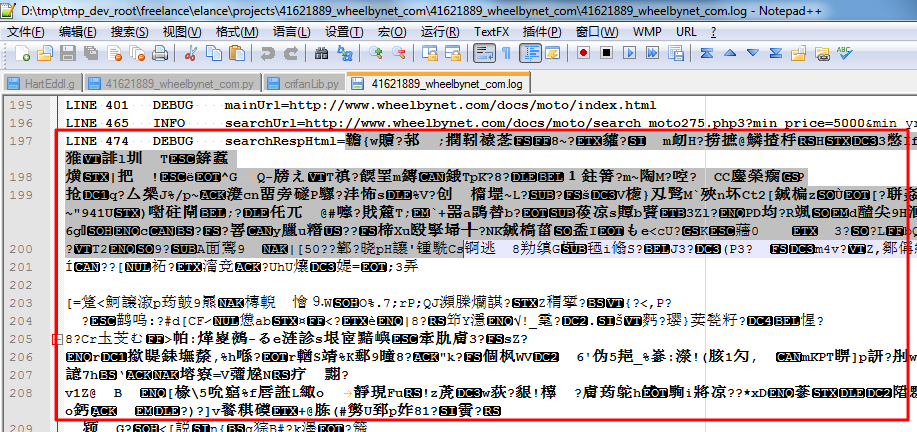Collapse the fold marker at line 205
The width and height of the screenshot is (917, 432).
click(x=57, y=338)
